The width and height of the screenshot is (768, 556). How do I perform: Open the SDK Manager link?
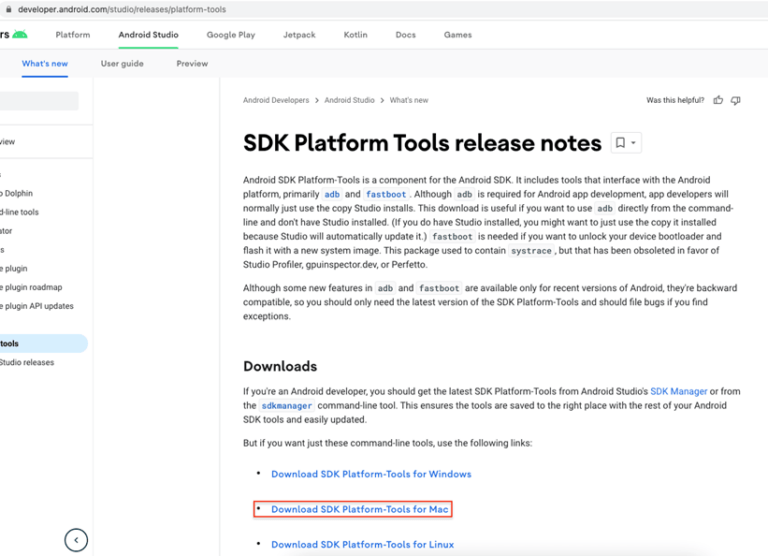pyautogui.click(x=679, y=391)
